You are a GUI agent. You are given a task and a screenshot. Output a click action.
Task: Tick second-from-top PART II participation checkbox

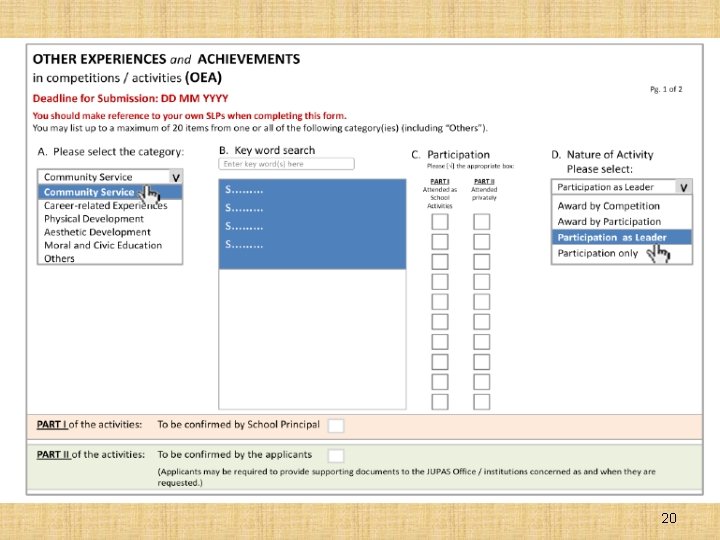pos(482,242)
